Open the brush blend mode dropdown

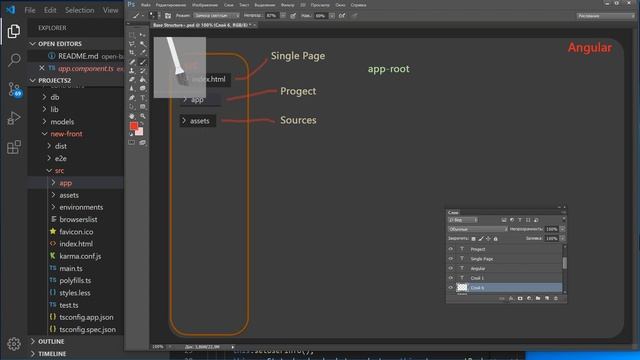(x=216, y=16)
